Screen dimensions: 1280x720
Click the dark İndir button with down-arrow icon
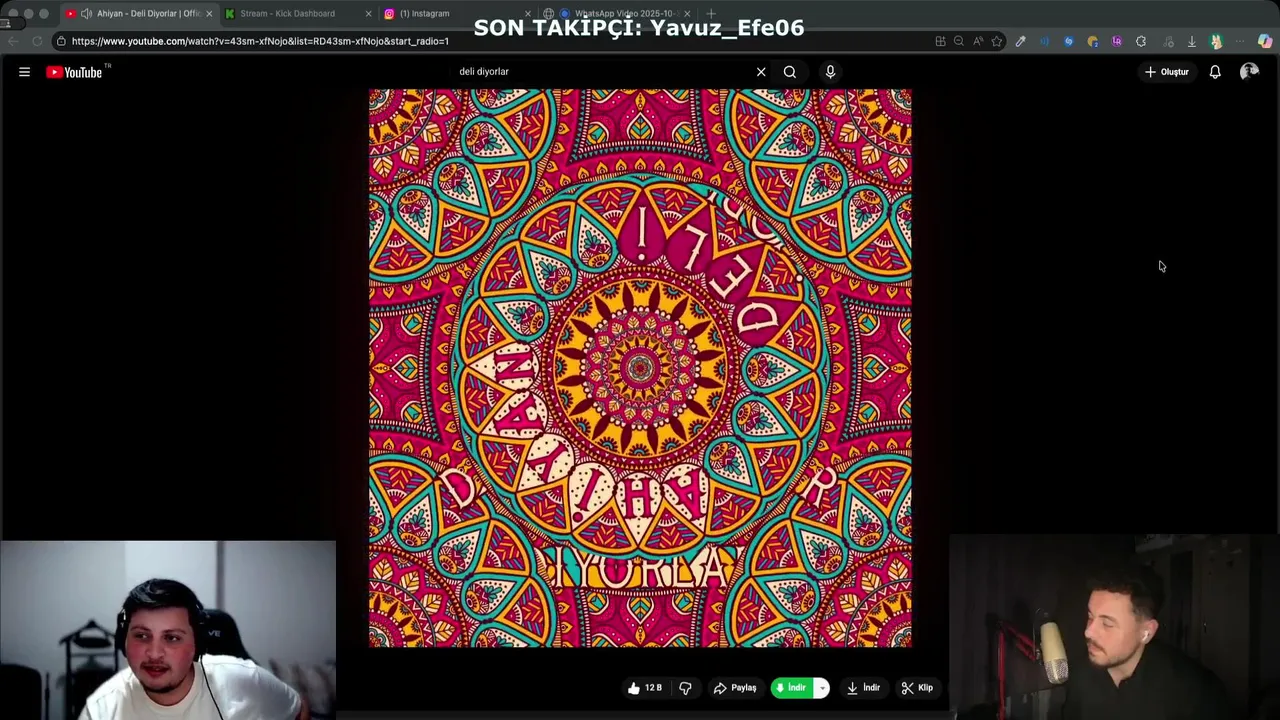pyautogui.click(x=863, y=688)
